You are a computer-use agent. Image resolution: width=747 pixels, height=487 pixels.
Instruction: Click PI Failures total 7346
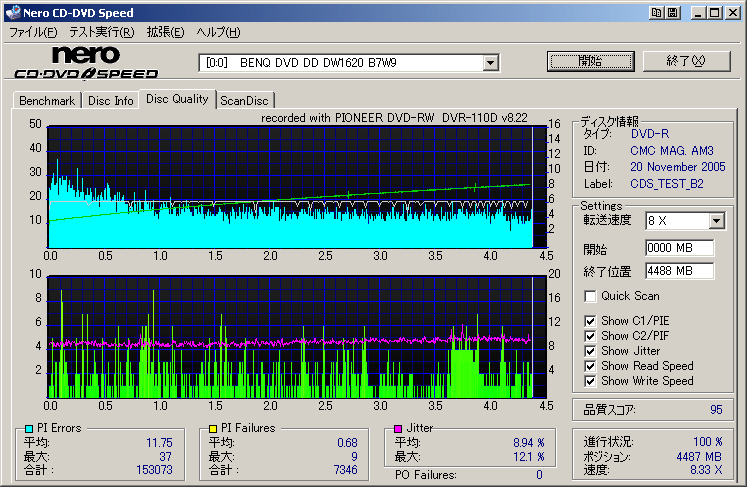click(x=345, y=470)
